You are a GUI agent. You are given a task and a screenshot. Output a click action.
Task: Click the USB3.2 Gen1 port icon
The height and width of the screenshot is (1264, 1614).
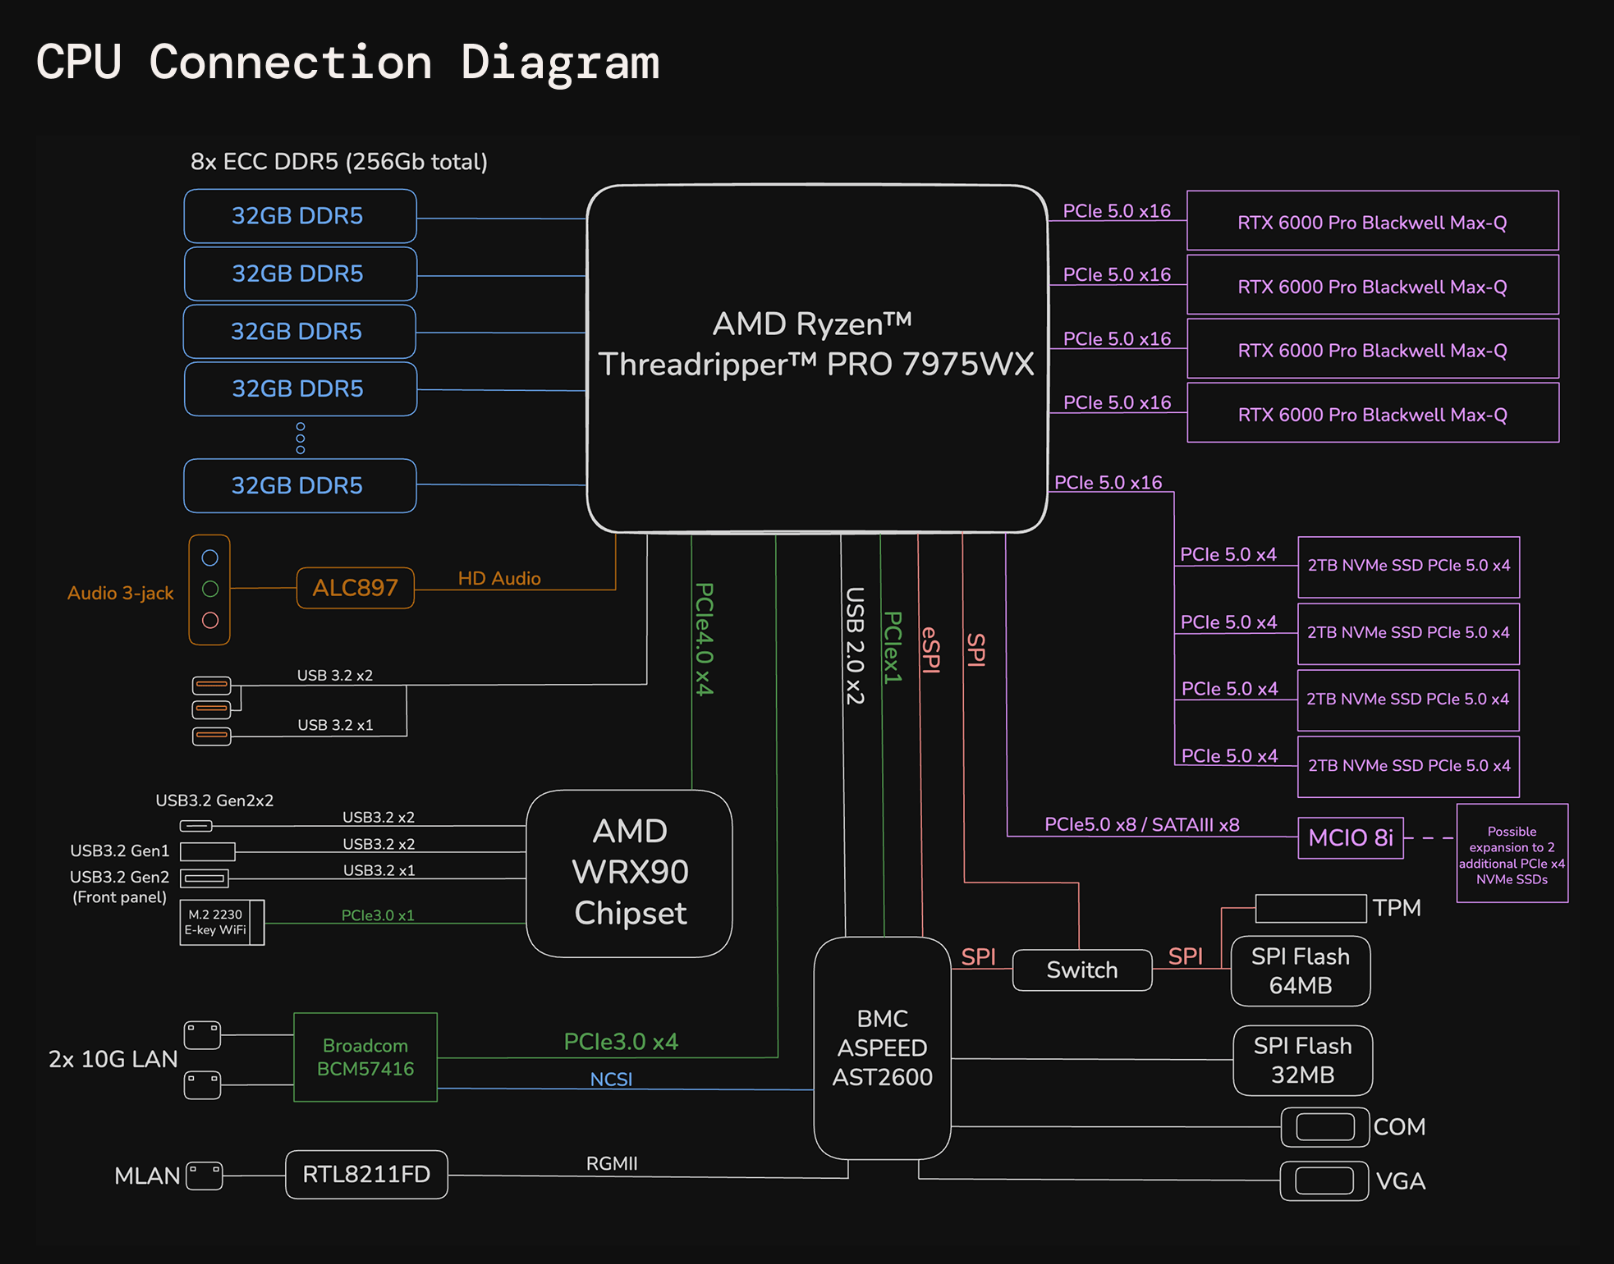[x=207, y=851]
